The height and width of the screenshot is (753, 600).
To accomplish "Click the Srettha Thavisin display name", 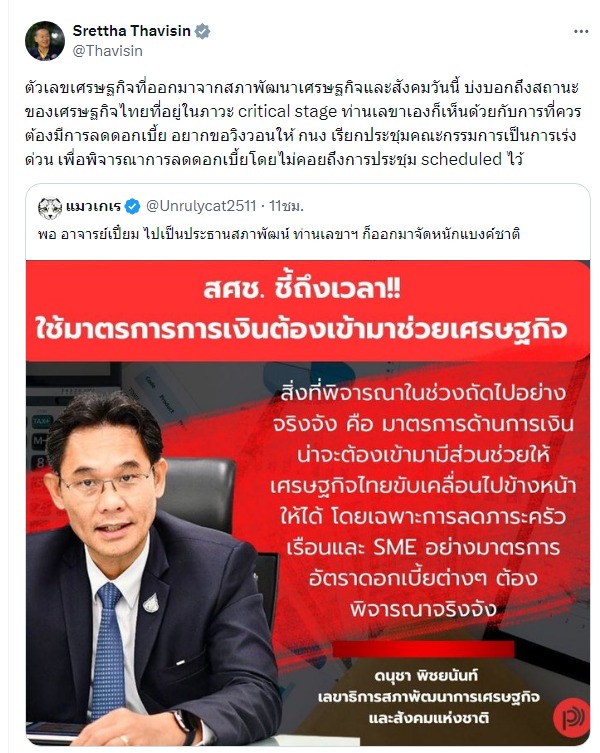I will click(x=132, y=31).
